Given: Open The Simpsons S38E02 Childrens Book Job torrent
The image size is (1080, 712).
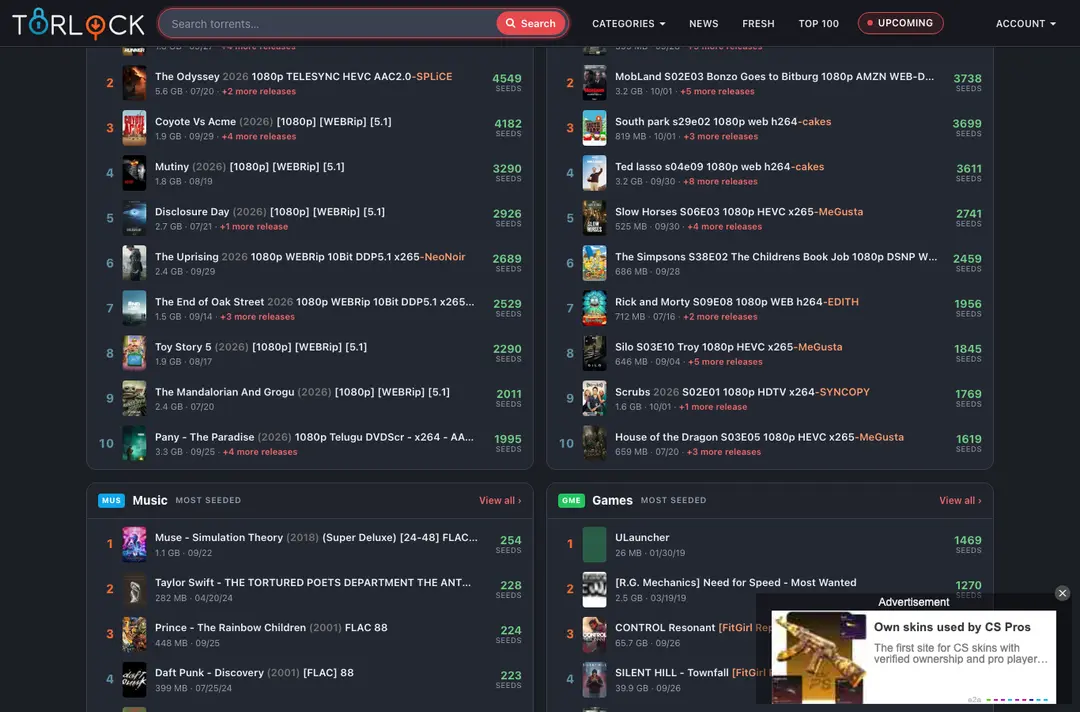Looking at the screenshot, I should click(x=776, y=257).
